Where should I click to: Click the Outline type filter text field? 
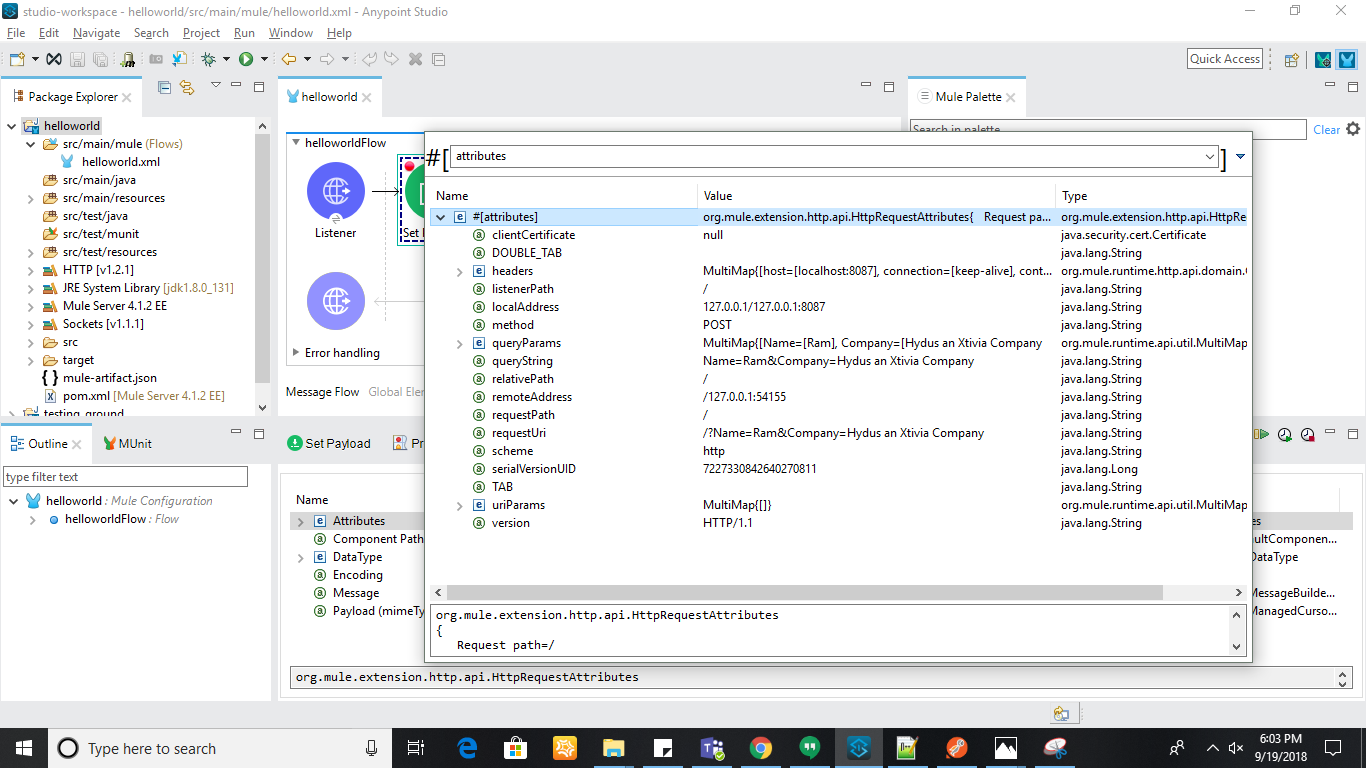pyautogui.click(x=125, y=477)
